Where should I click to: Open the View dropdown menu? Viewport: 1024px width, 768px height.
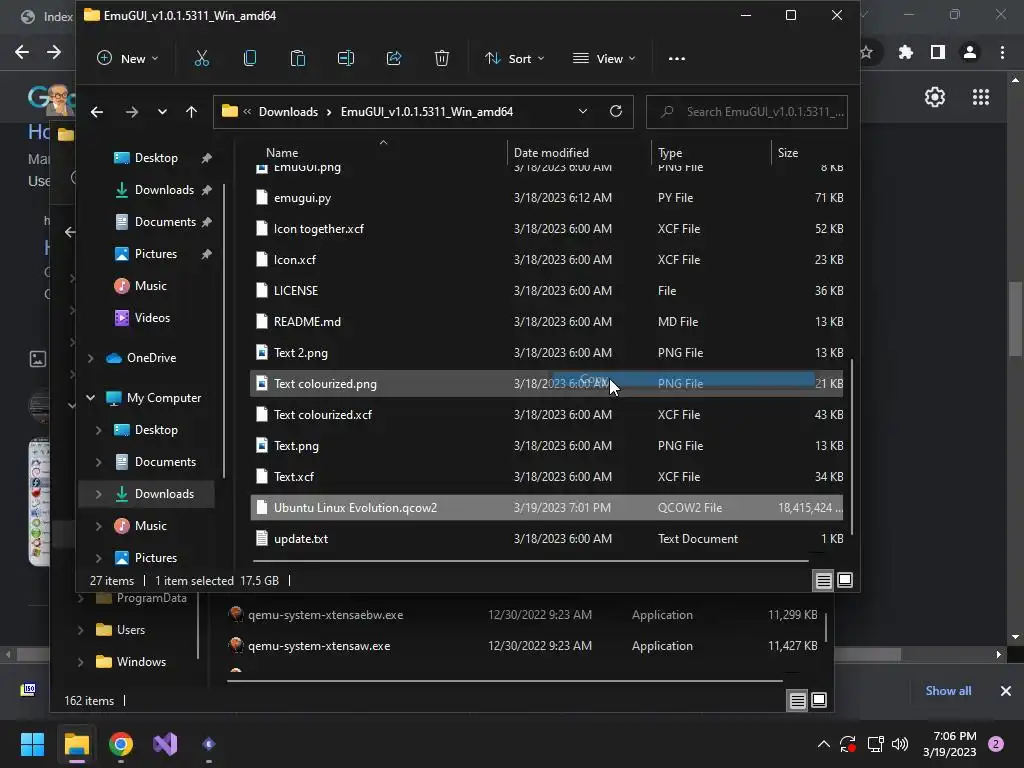tap(603, 59)
